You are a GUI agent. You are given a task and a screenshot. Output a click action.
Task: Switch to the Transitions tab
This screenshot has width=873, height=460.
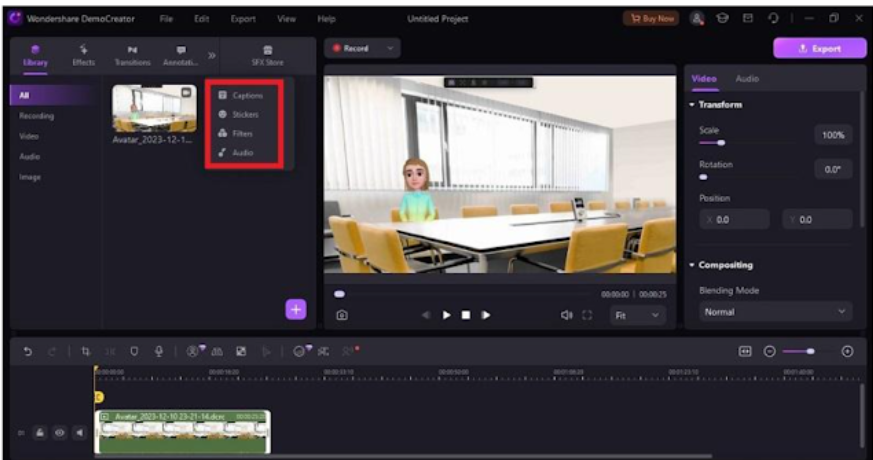(x=133, y=56)
